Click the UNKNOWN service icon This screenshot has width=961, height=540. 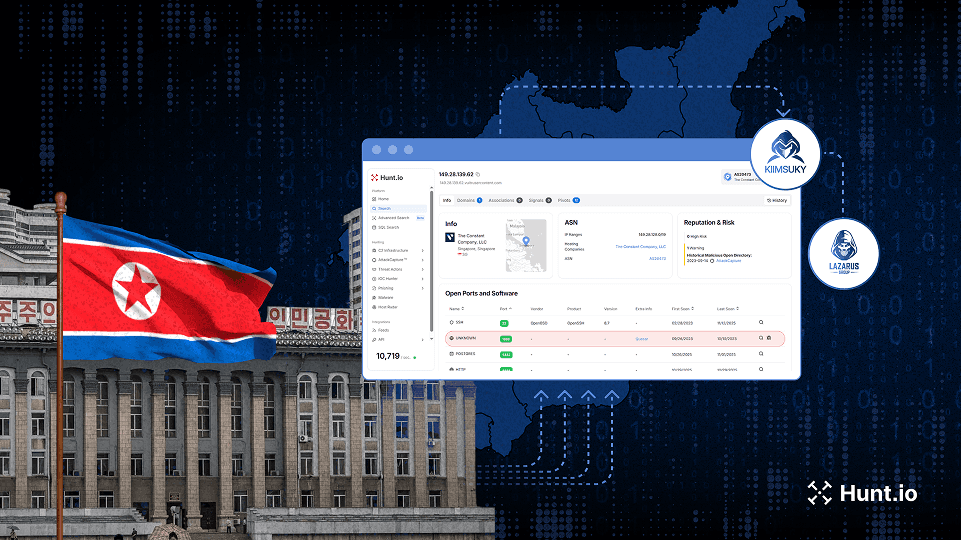(x=452, y=338)
